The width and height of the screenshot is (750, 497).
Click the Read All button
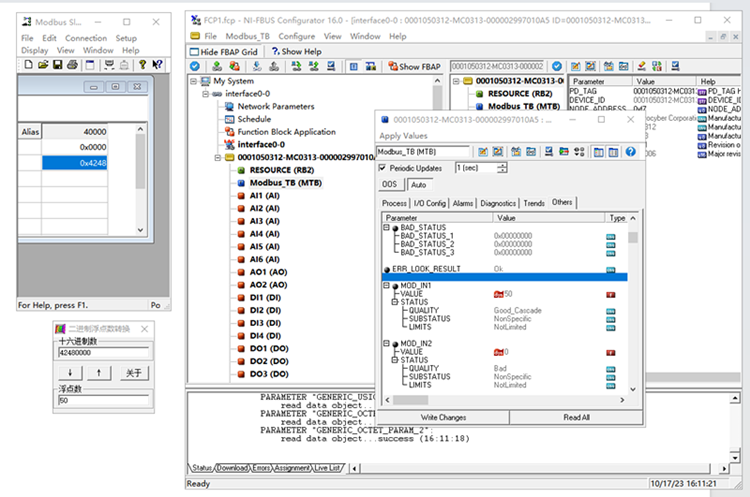pos(576,418)
